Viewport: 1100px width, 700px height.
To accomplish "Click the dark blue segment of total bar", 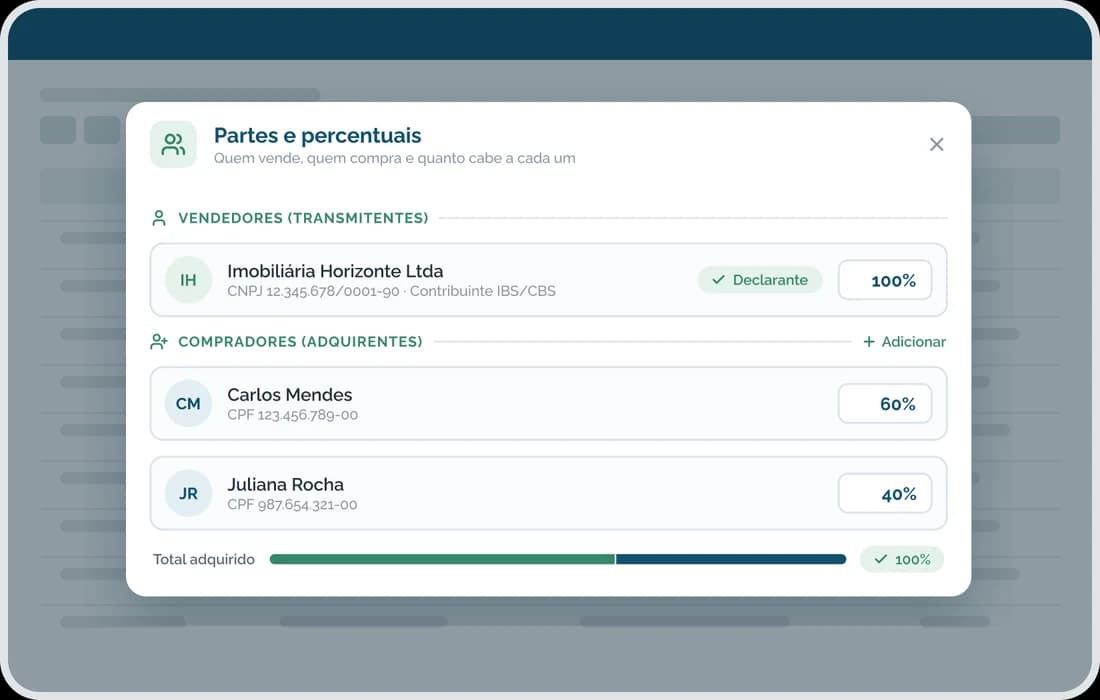I will 731,559.
